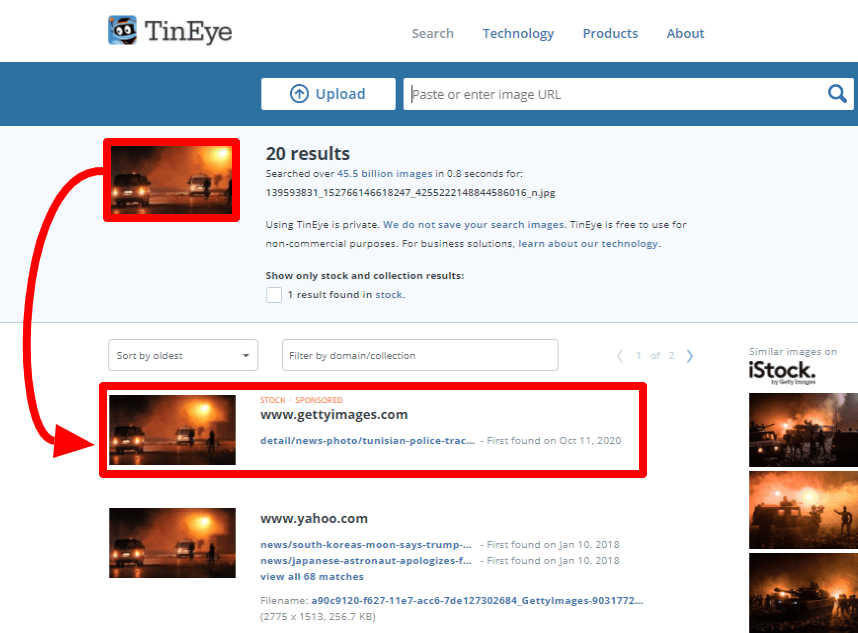Click the www.gettyimages.com result title
Screen dimensions: 858x633
(334, 415)
